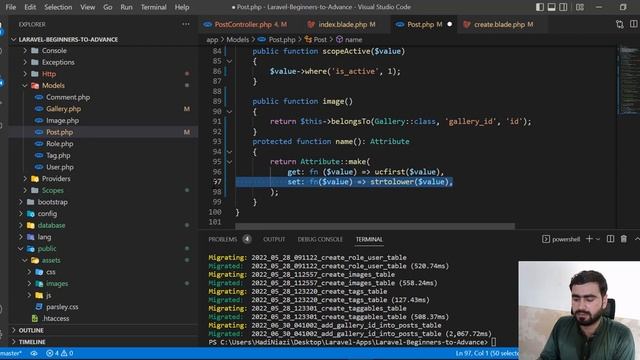
Task: Collapse public folder
Action: (47, 249)
